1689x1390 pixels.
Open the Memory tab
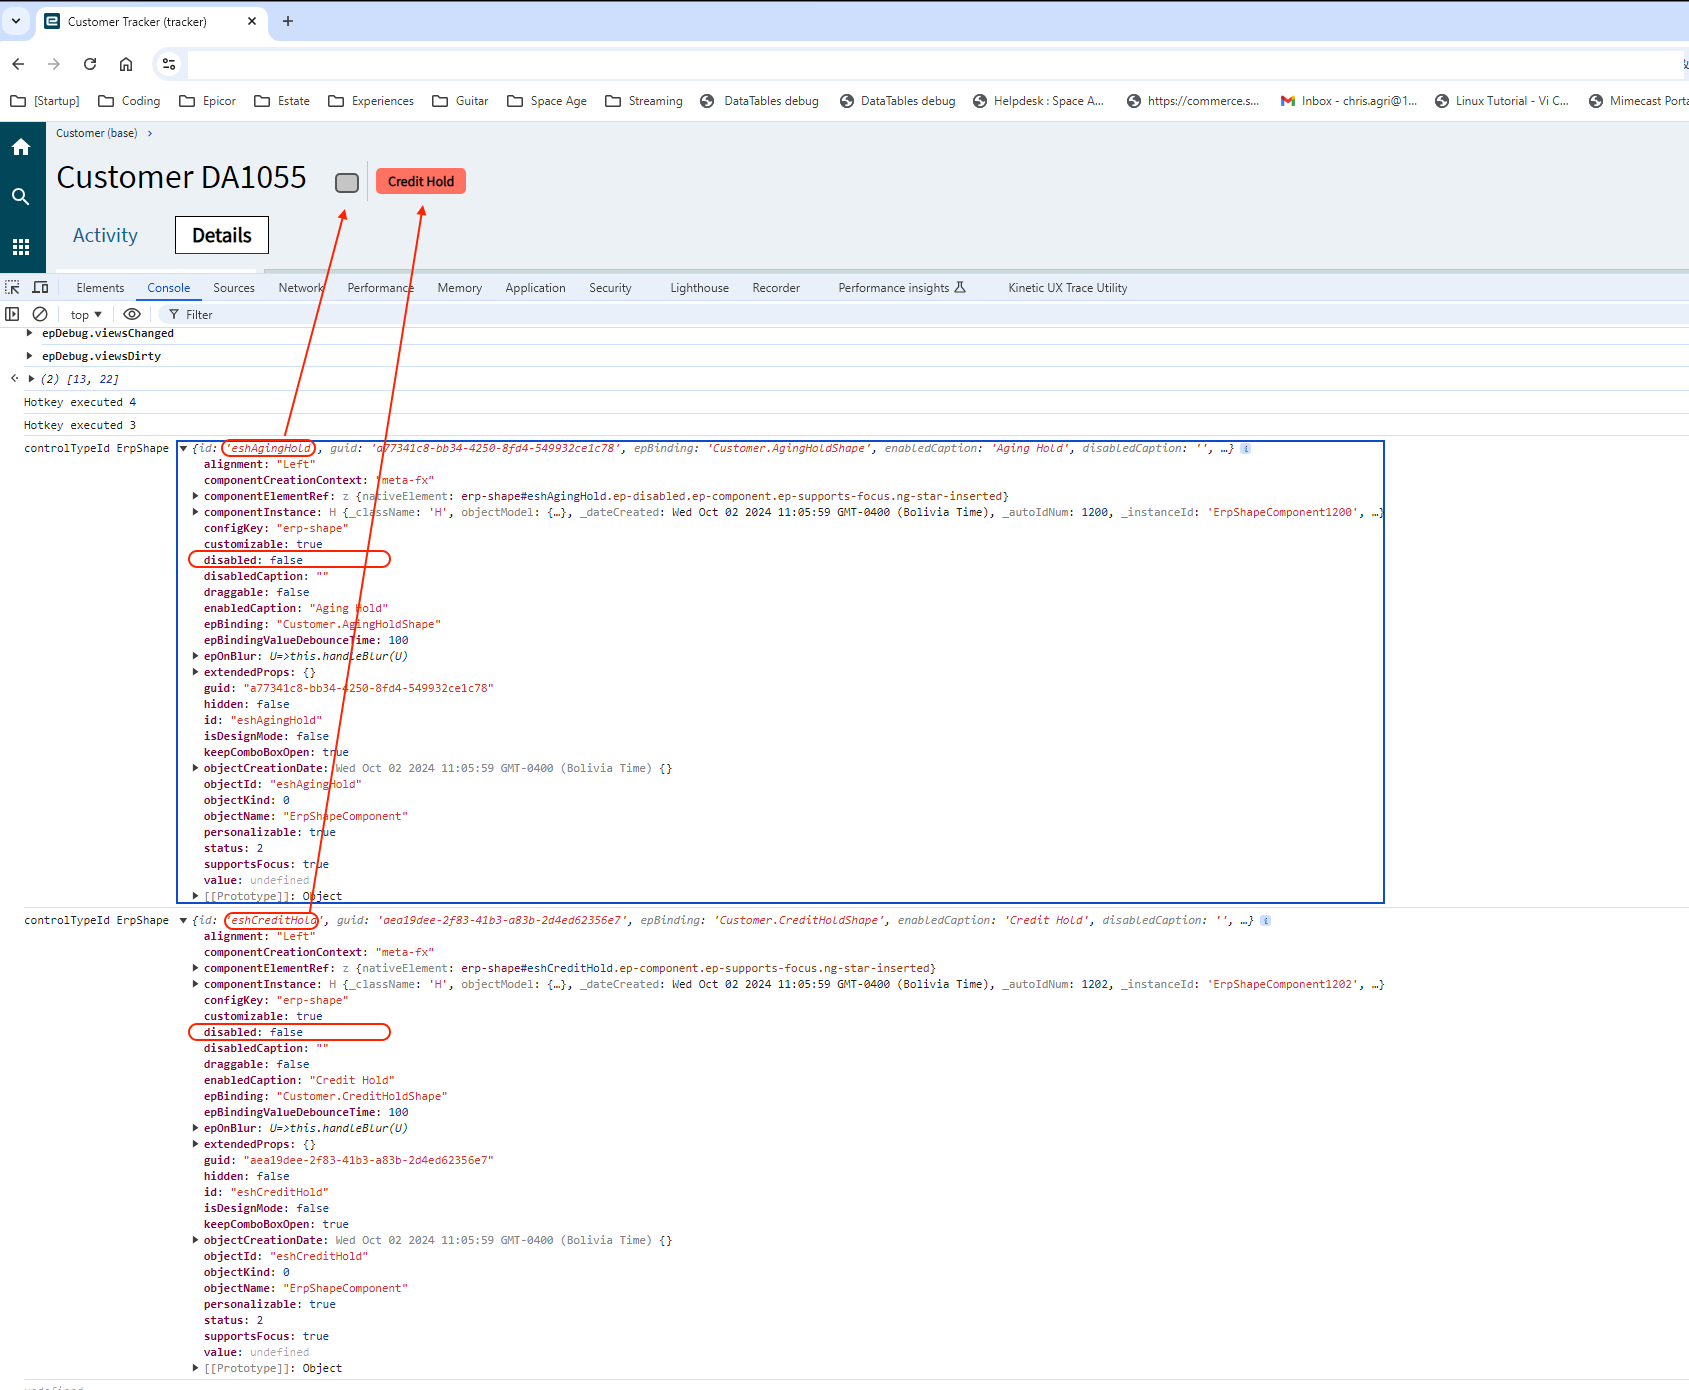[x=460, y=288]
